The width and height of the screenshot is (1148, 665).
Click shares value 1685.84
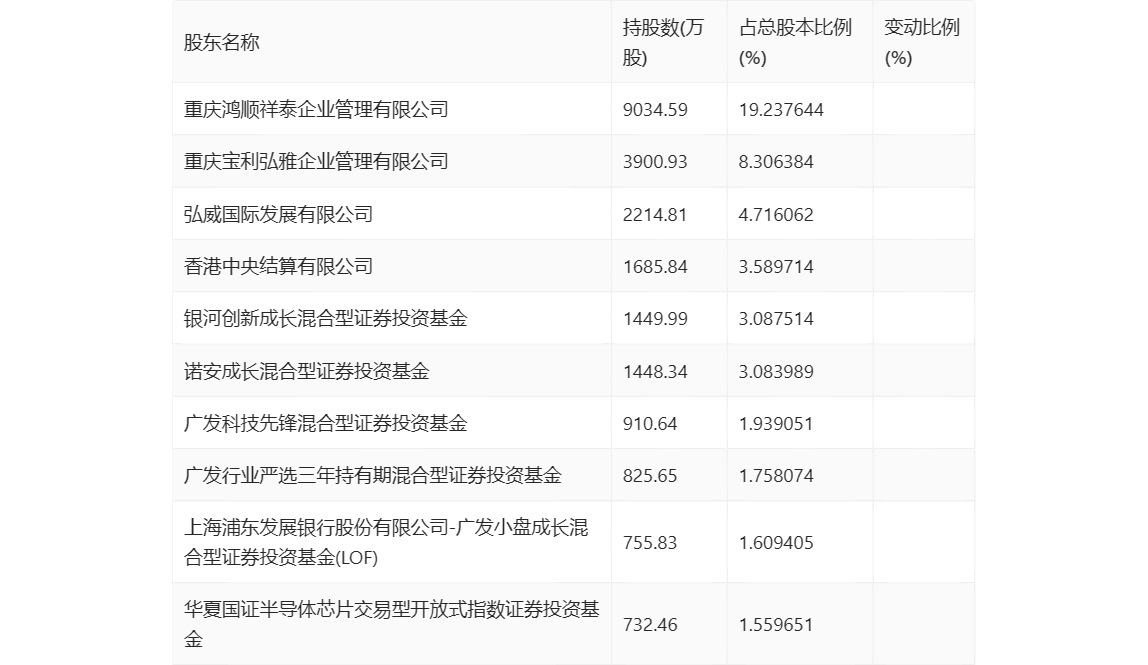[655, 267]
